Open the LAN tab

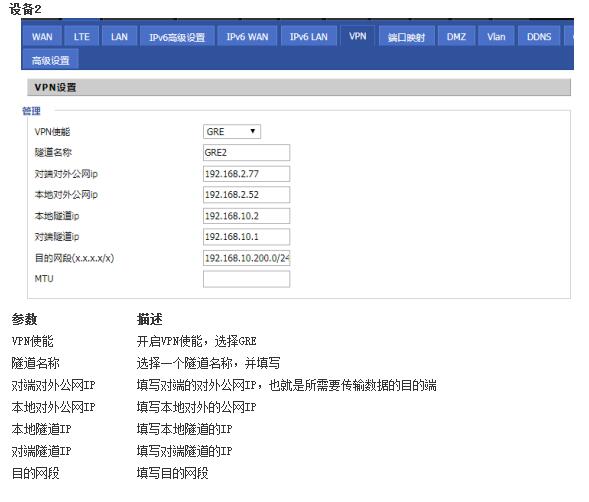click(119, 36)
